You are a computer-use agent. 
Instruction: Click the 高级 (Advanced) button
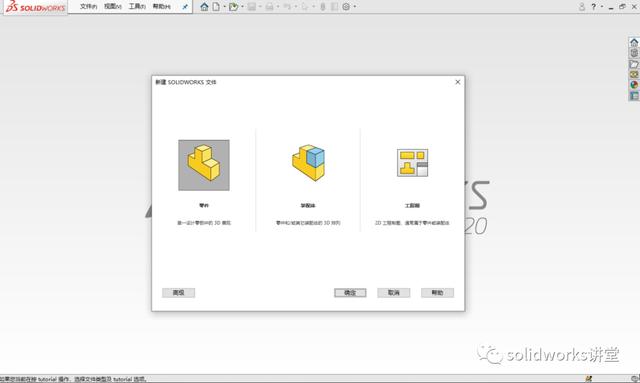click(x=178, y=293)
